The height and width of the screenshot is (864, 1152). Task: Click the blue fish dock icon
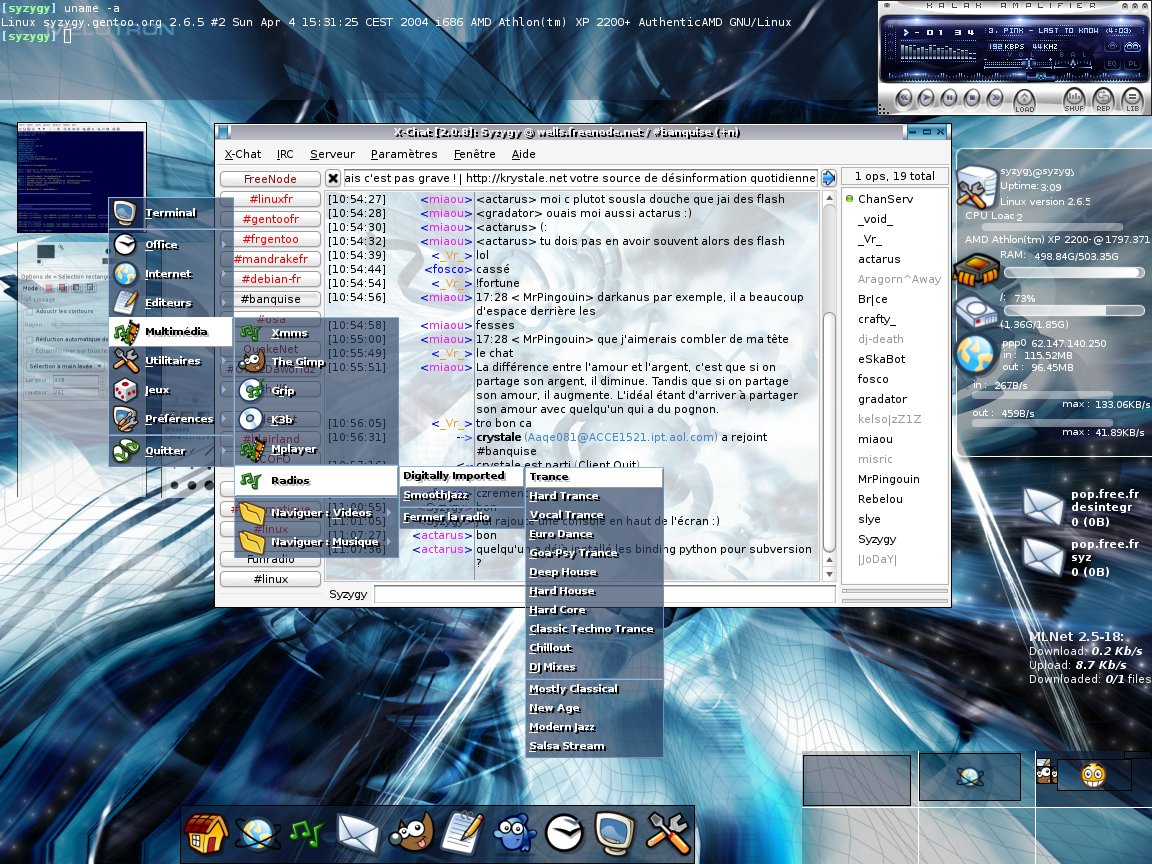(x=514, y=835)
